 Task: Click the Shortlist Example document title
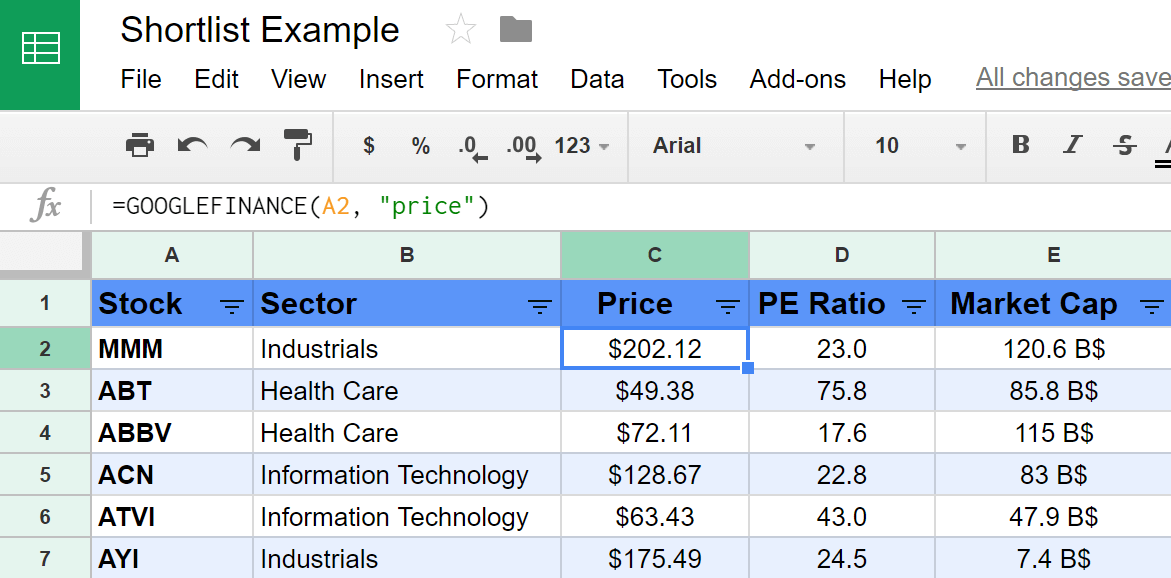pos(260,31)
